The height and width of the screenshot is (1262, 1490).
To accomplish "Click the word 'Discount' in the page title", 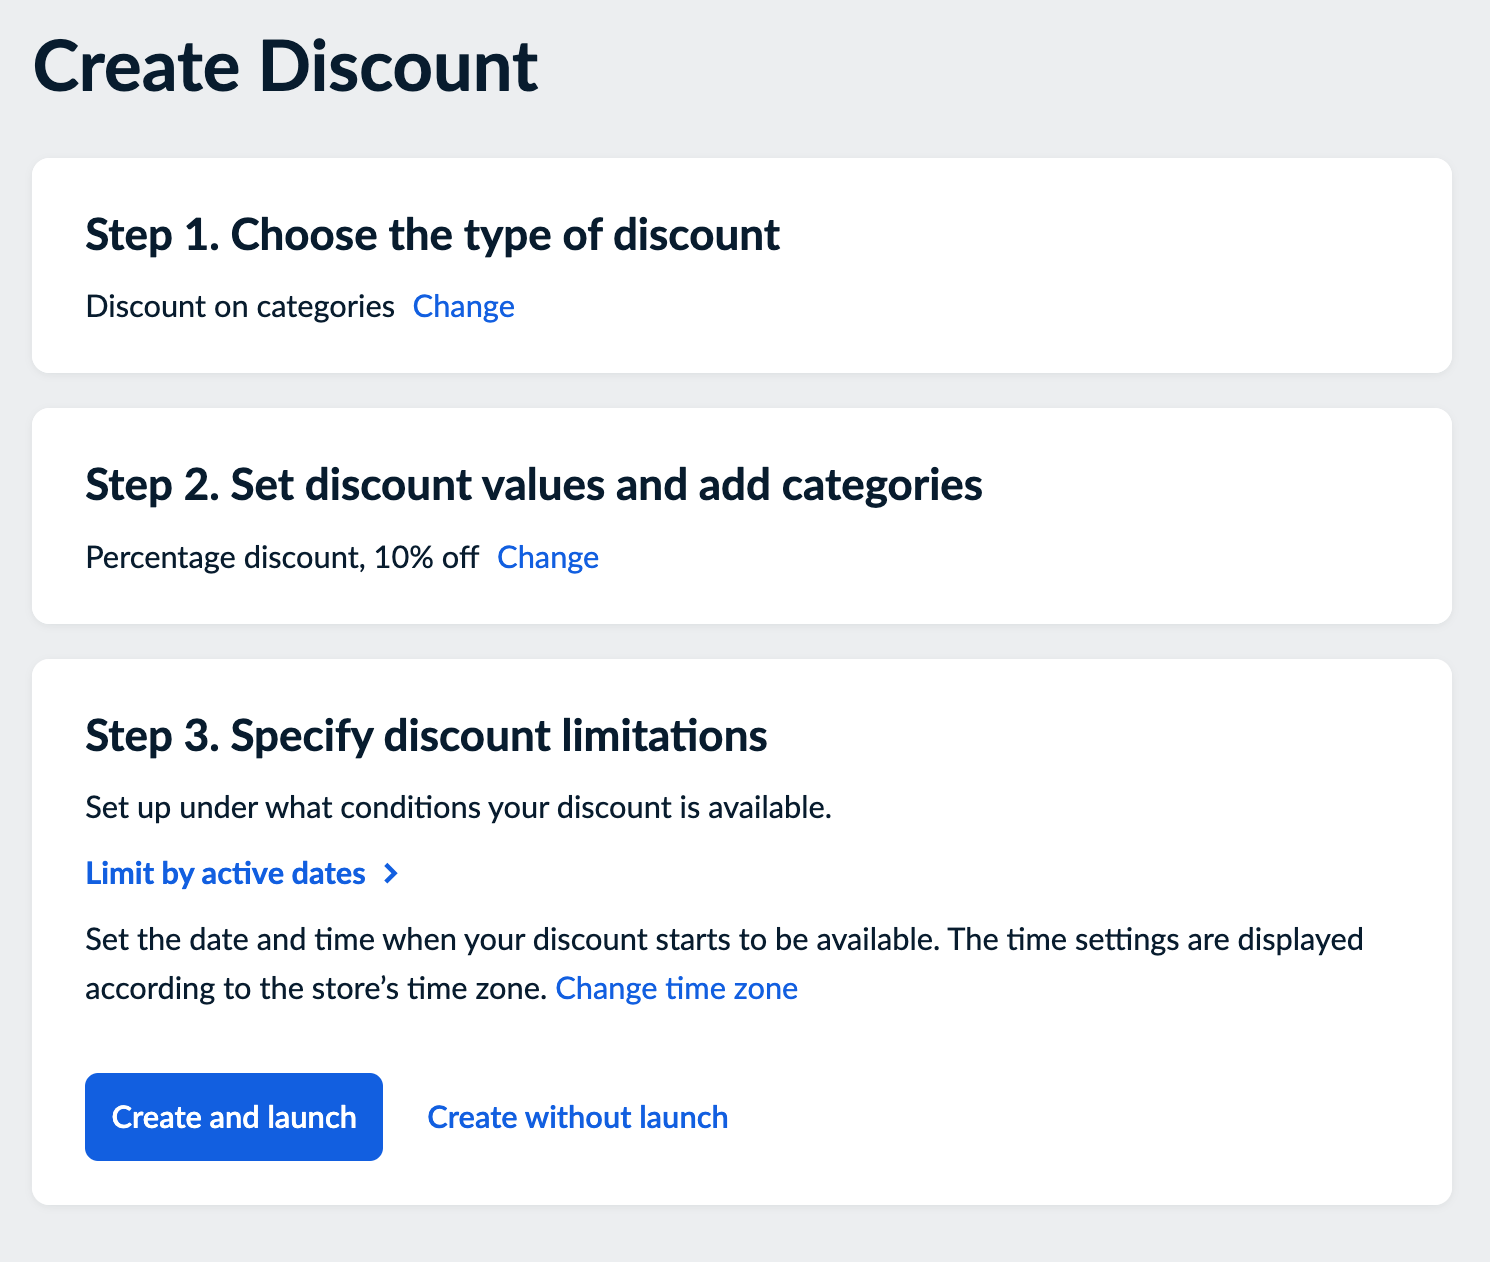I will 398,67.
